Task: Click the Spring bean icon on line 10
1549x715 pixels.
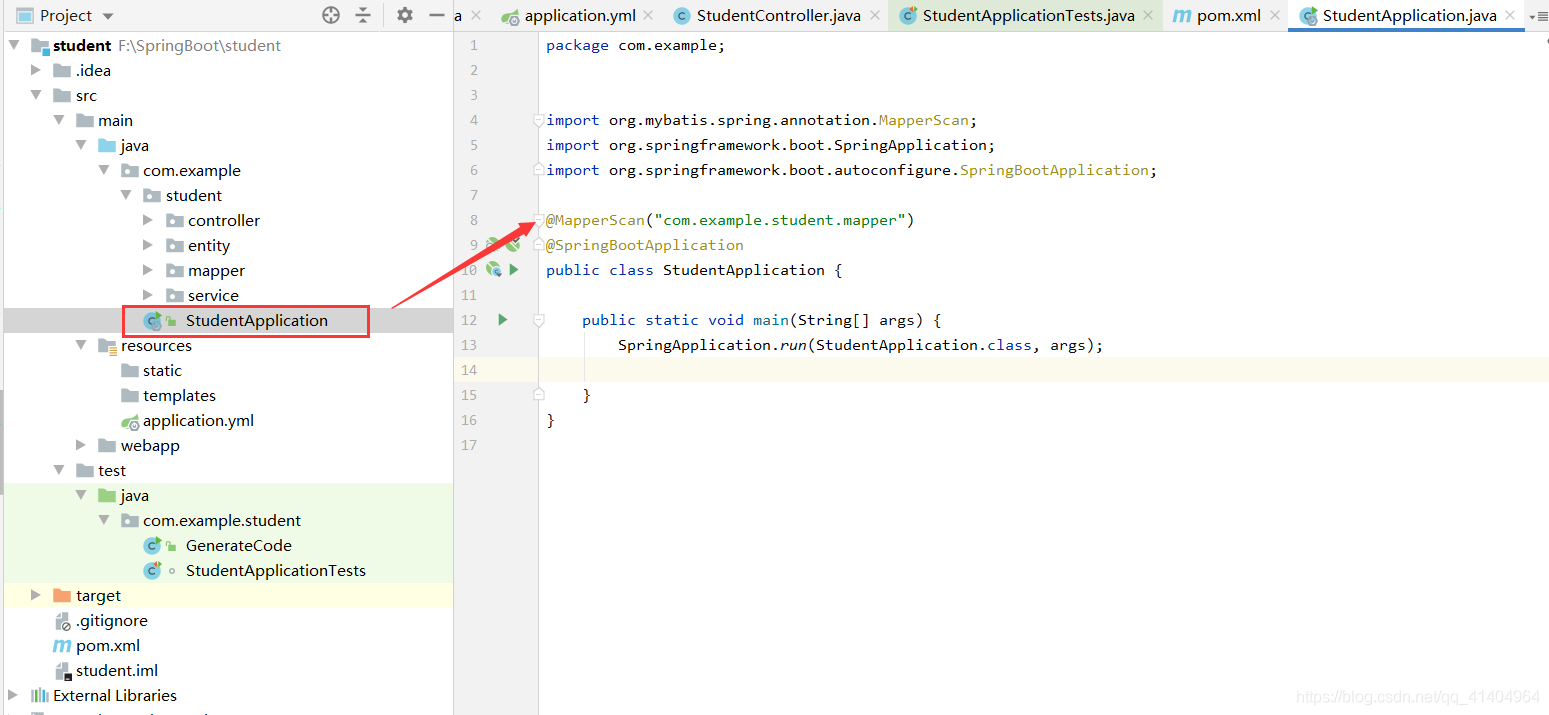Action: click(493, 269)
